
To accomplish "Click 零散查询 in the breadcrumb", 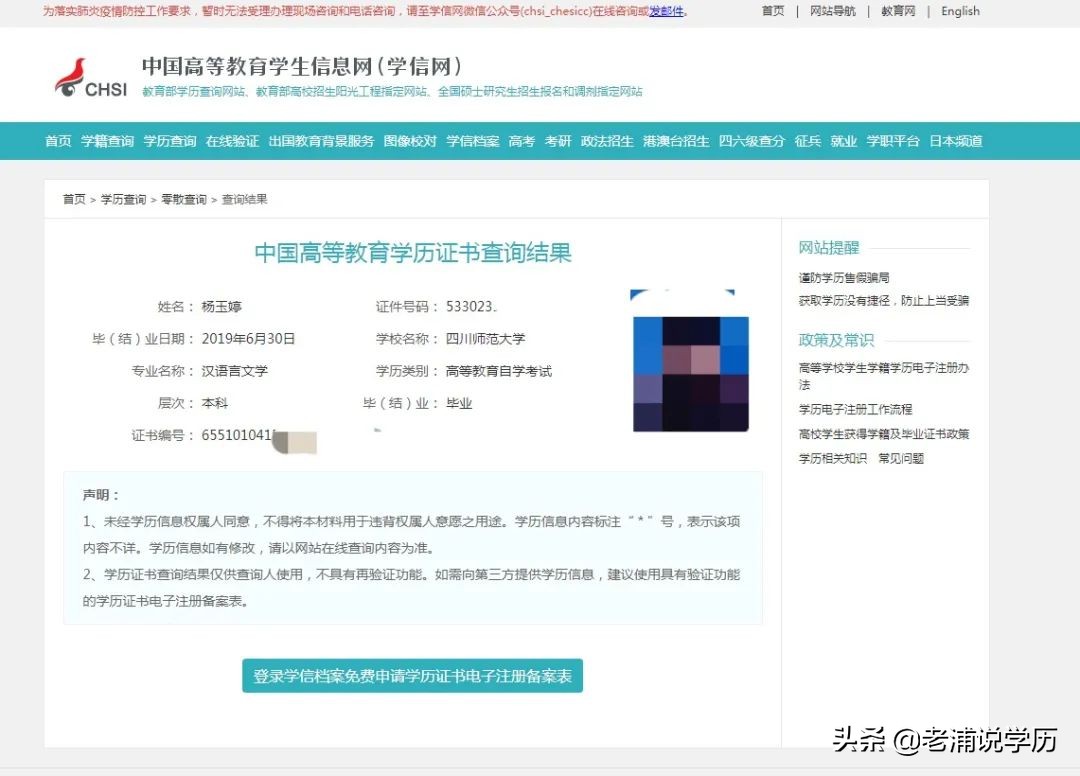I will pos(184,199).
